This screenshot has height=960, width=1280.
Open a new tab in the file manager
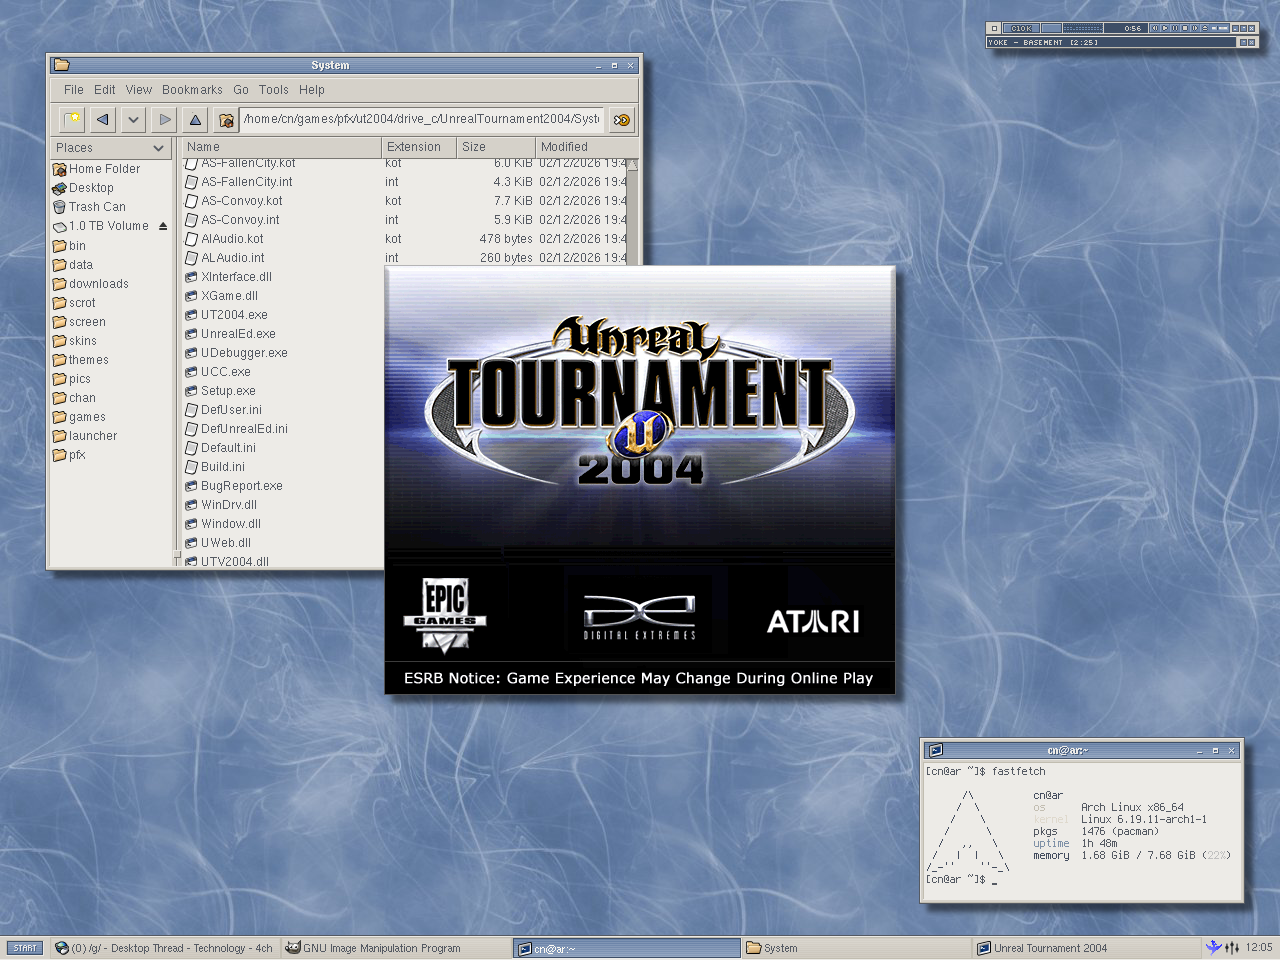[x=72, y=120]
